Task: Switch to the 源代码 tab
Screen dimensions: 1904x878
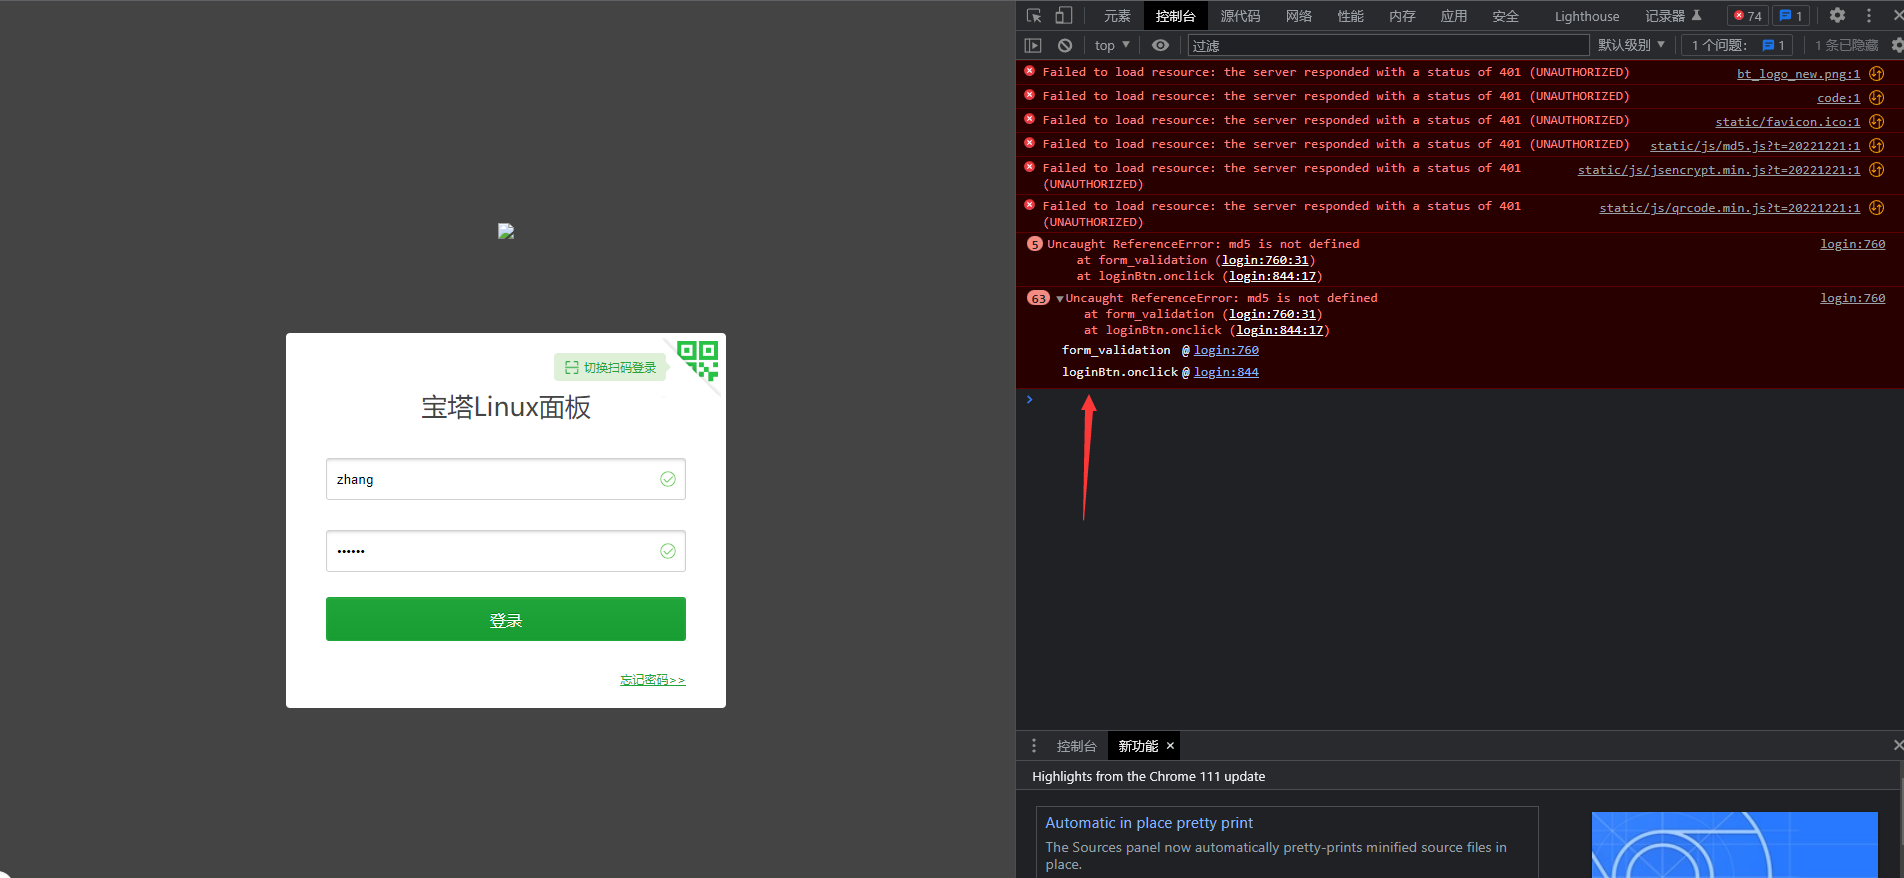Action: (1240, 16)
